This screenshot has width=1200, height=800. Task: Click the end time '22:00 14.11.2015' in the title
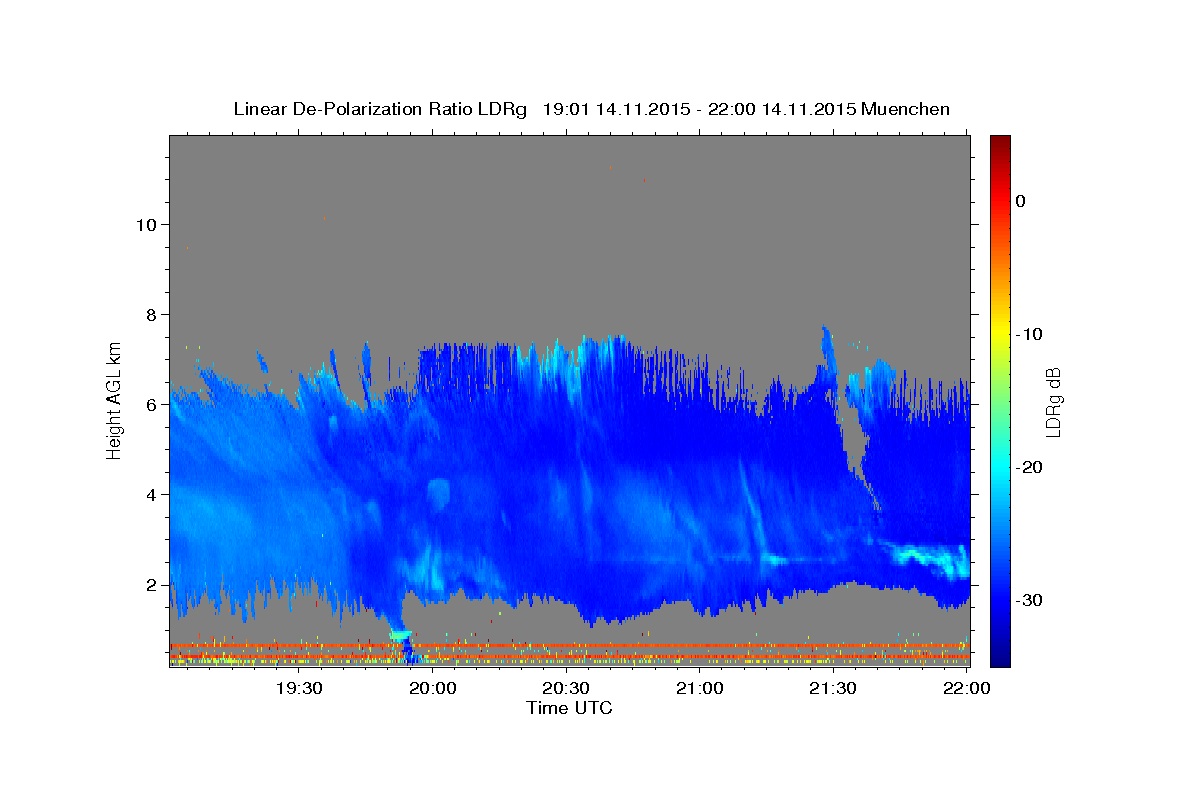[x=781, y=109]
